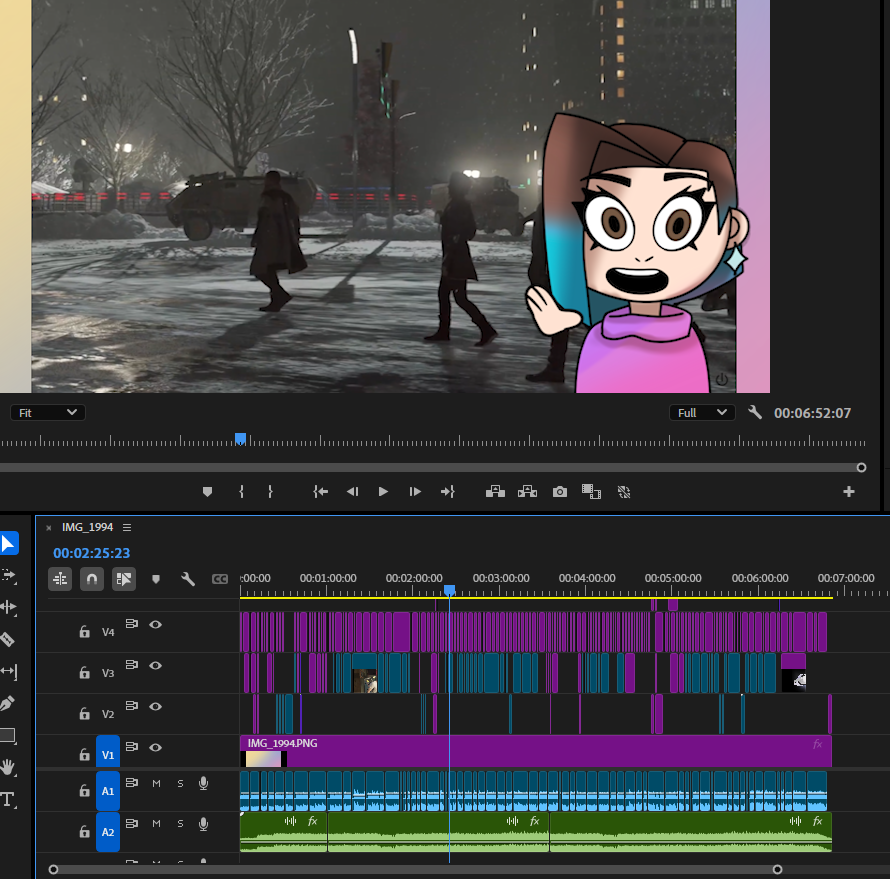Select the IMG_1994.PNG clip on V1
The image size is (890, 879).
536,751
